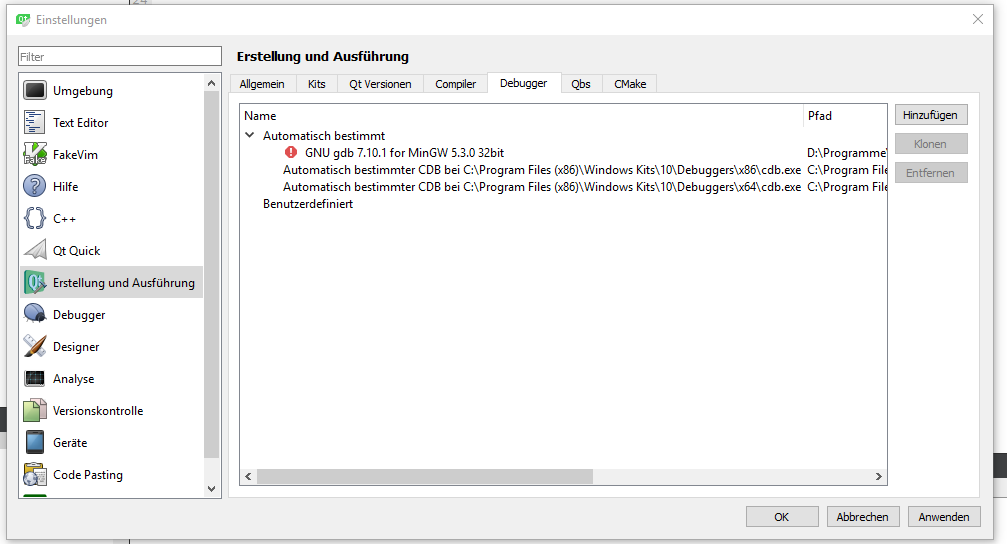Click the debugger list scroll right arrow

pyautogui.click(x=879, y=477)
